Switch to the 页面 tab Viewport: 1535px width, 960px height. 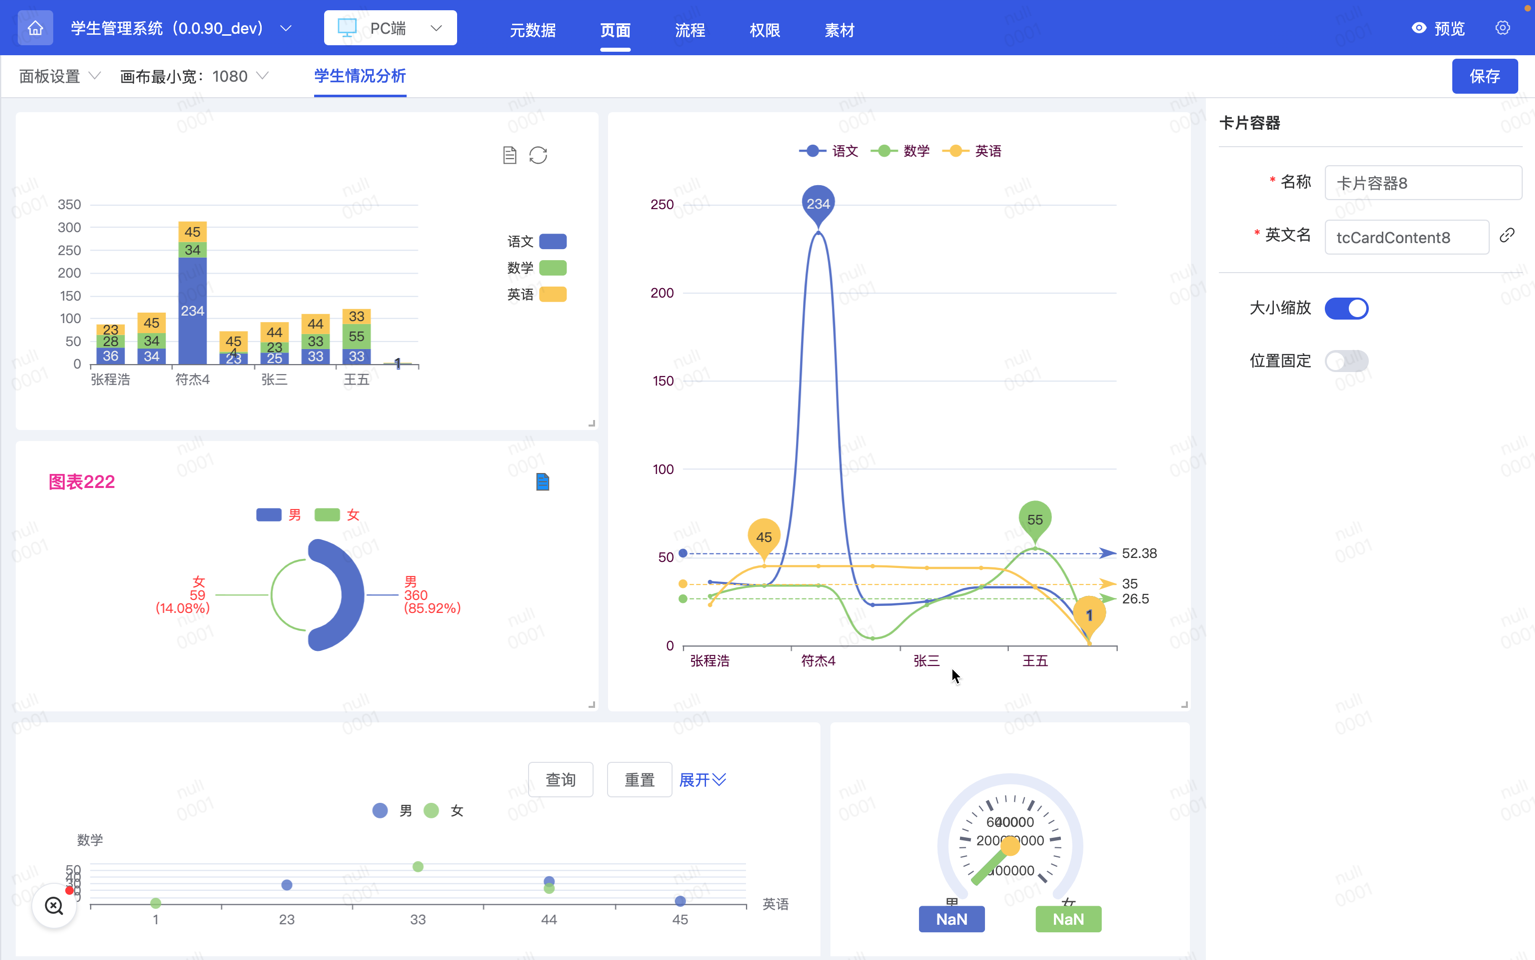pos(615,30)
